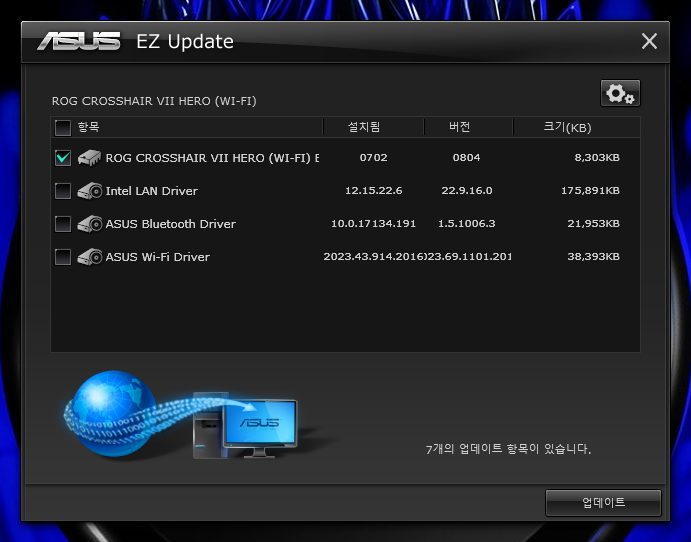The image size is (691, 542).
Task: Click installed version 12.15.22.6
Action: point(373,191)
